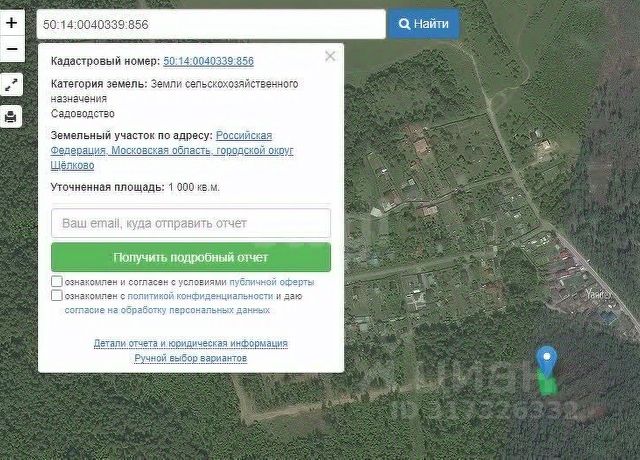Zoom in the map with plus button

click(12, 23)
